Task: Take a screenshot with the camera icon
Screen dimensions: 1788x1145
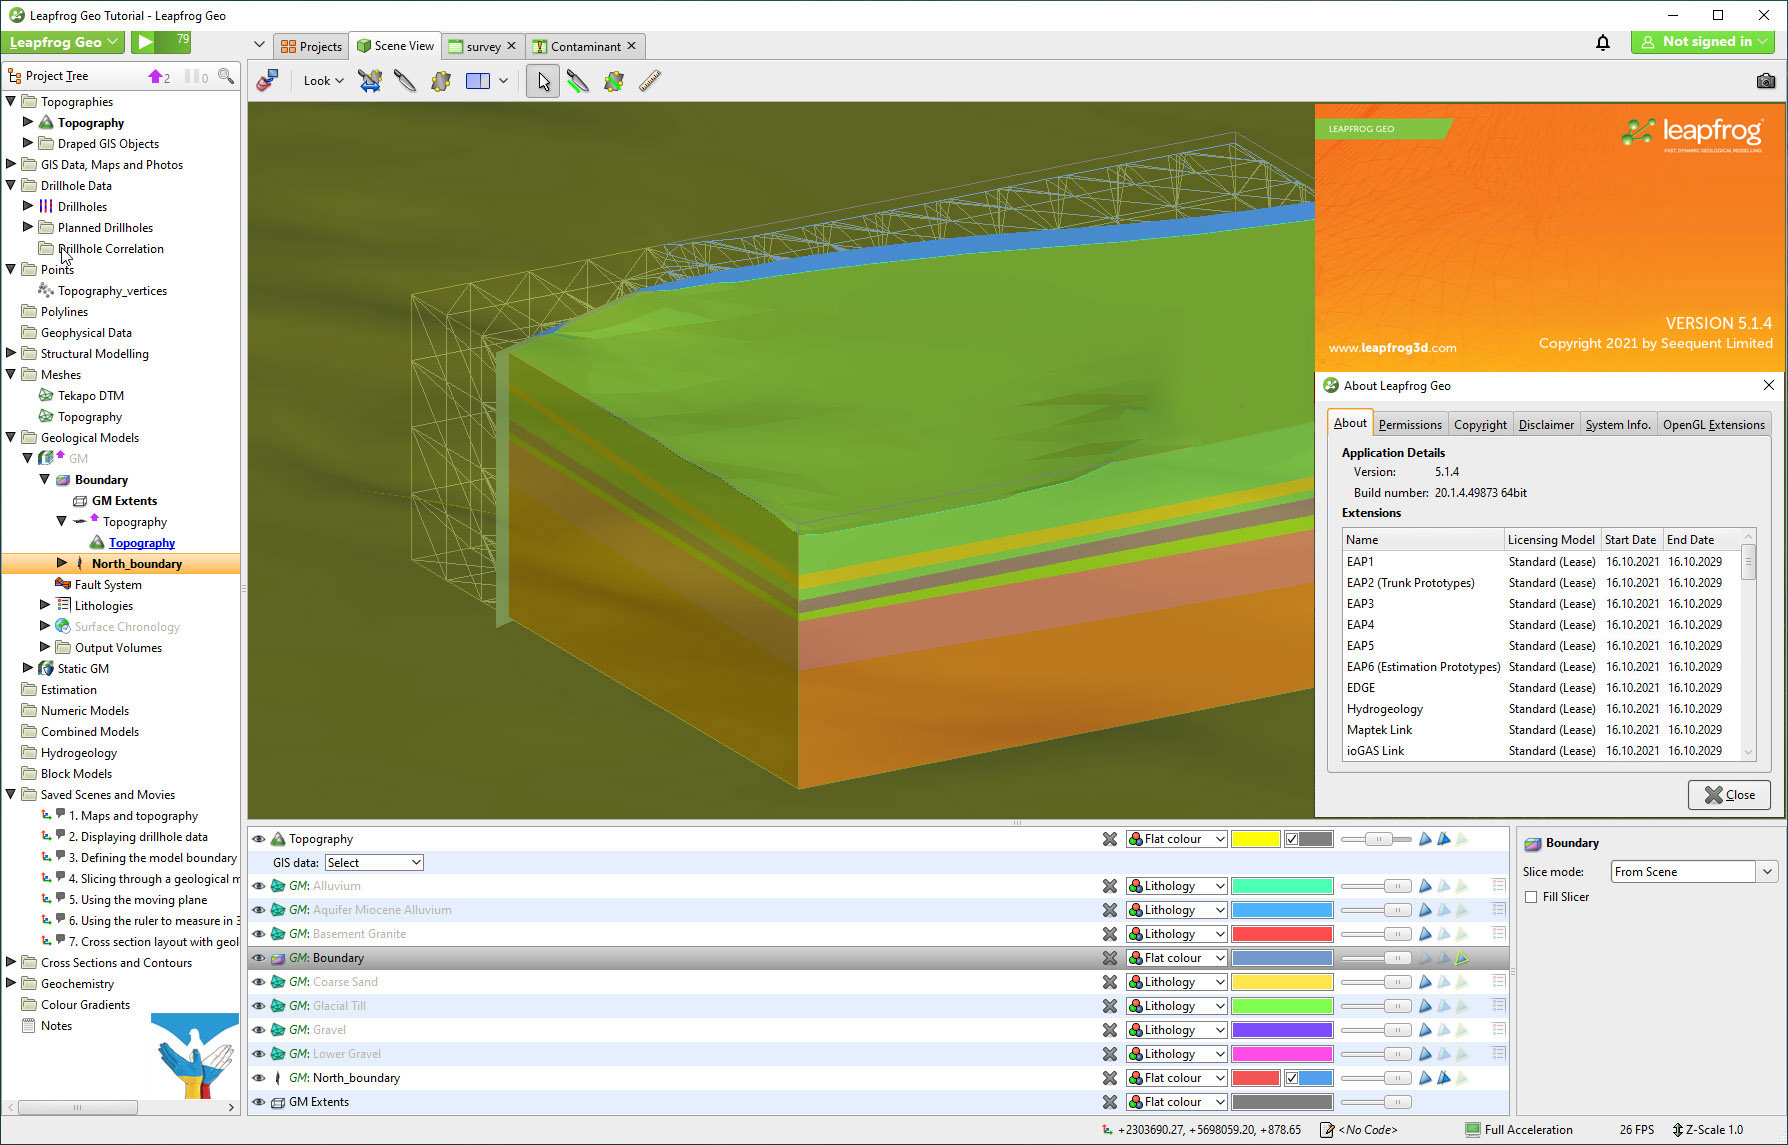Action: pos(1765,81)
